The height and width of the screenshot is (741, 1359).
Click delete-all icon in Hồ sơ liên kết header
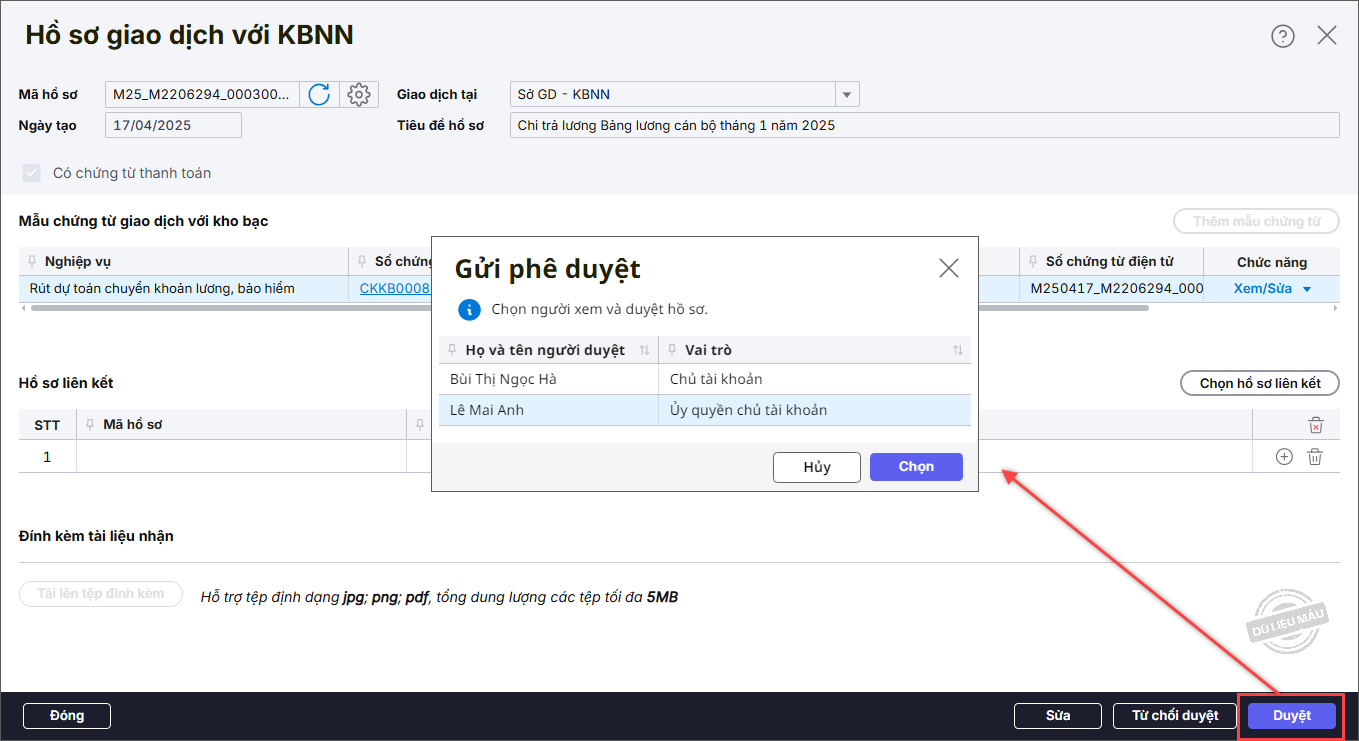point(1315,425)
